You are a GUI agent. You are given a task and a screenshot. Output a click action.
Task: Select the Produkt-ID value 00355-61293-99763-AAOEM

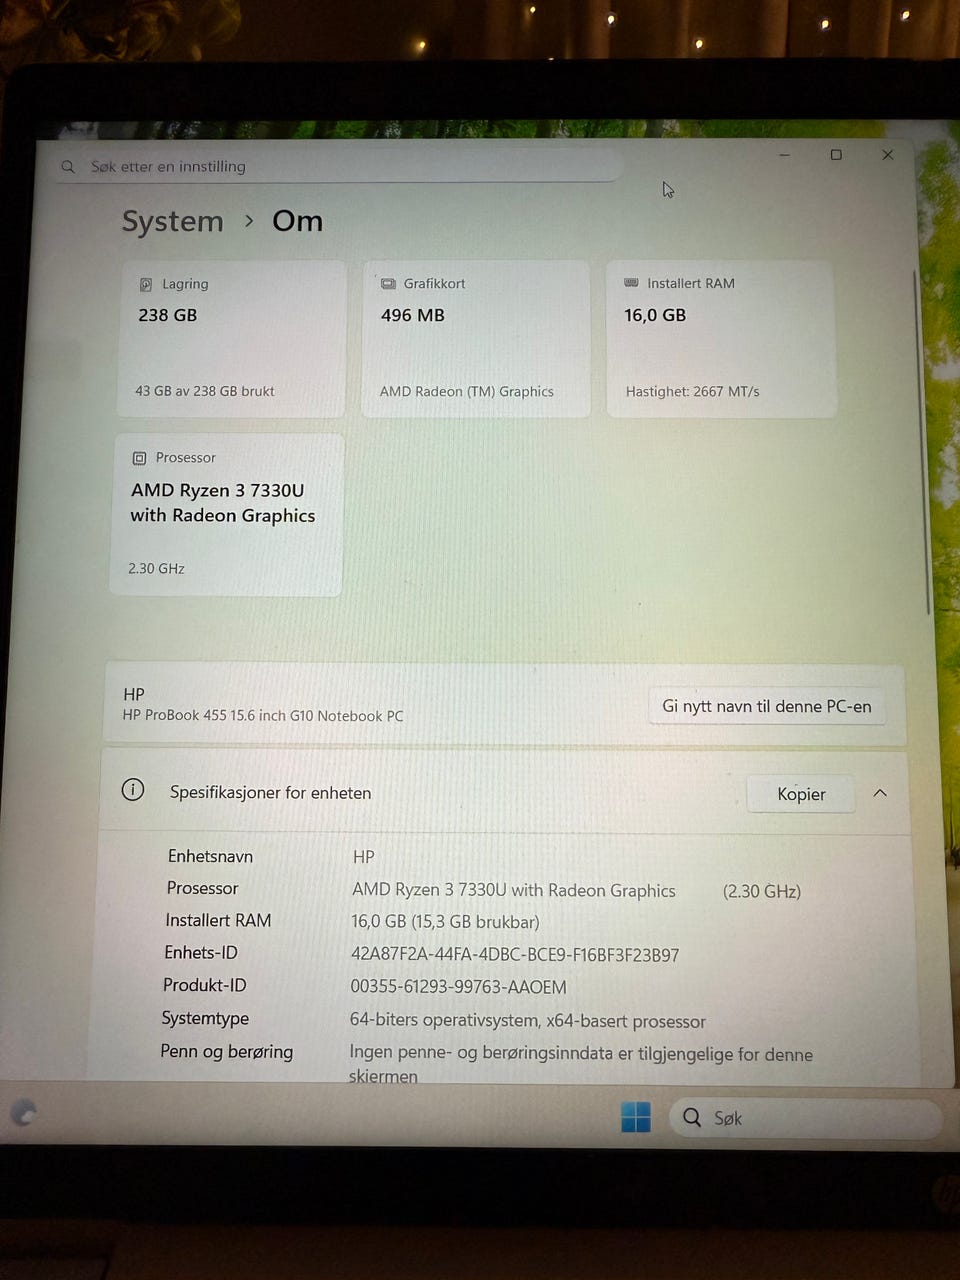click(458, 987)
